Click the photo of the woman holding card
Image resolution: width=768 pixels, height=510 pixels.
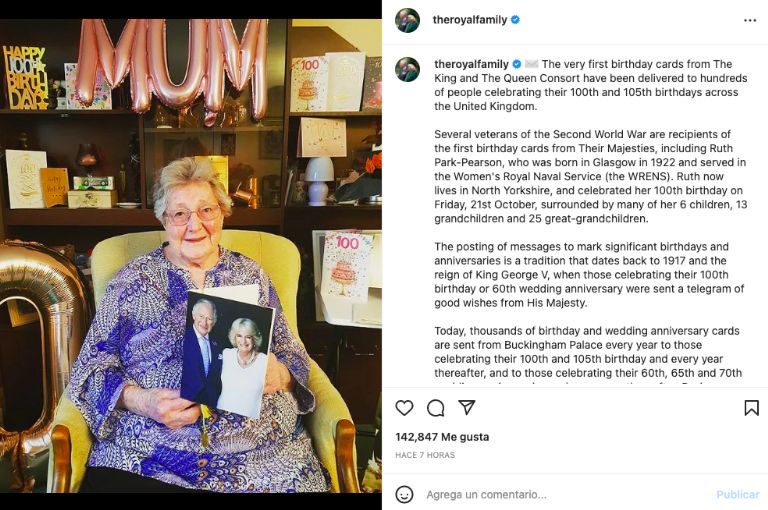click(190, 255)
